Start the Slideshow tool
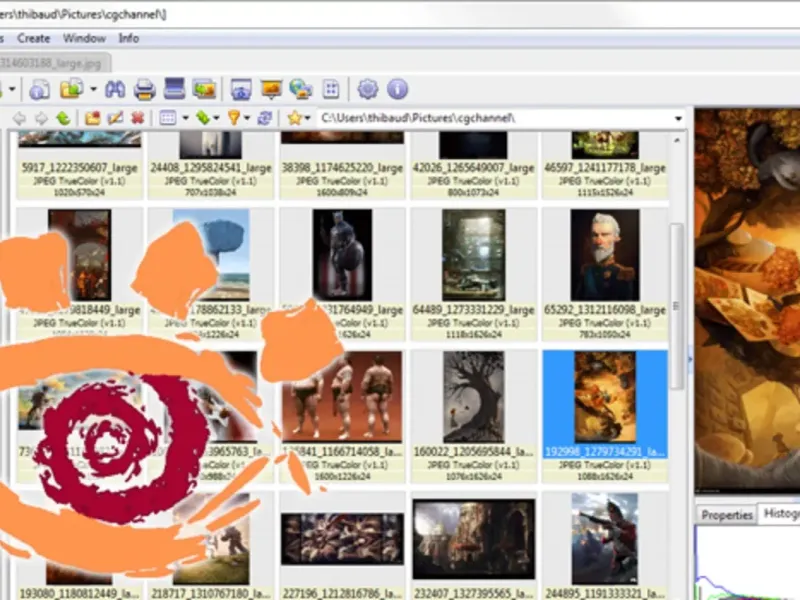The image size is (800, 600). pyautogui.click(x=271, y=89)
